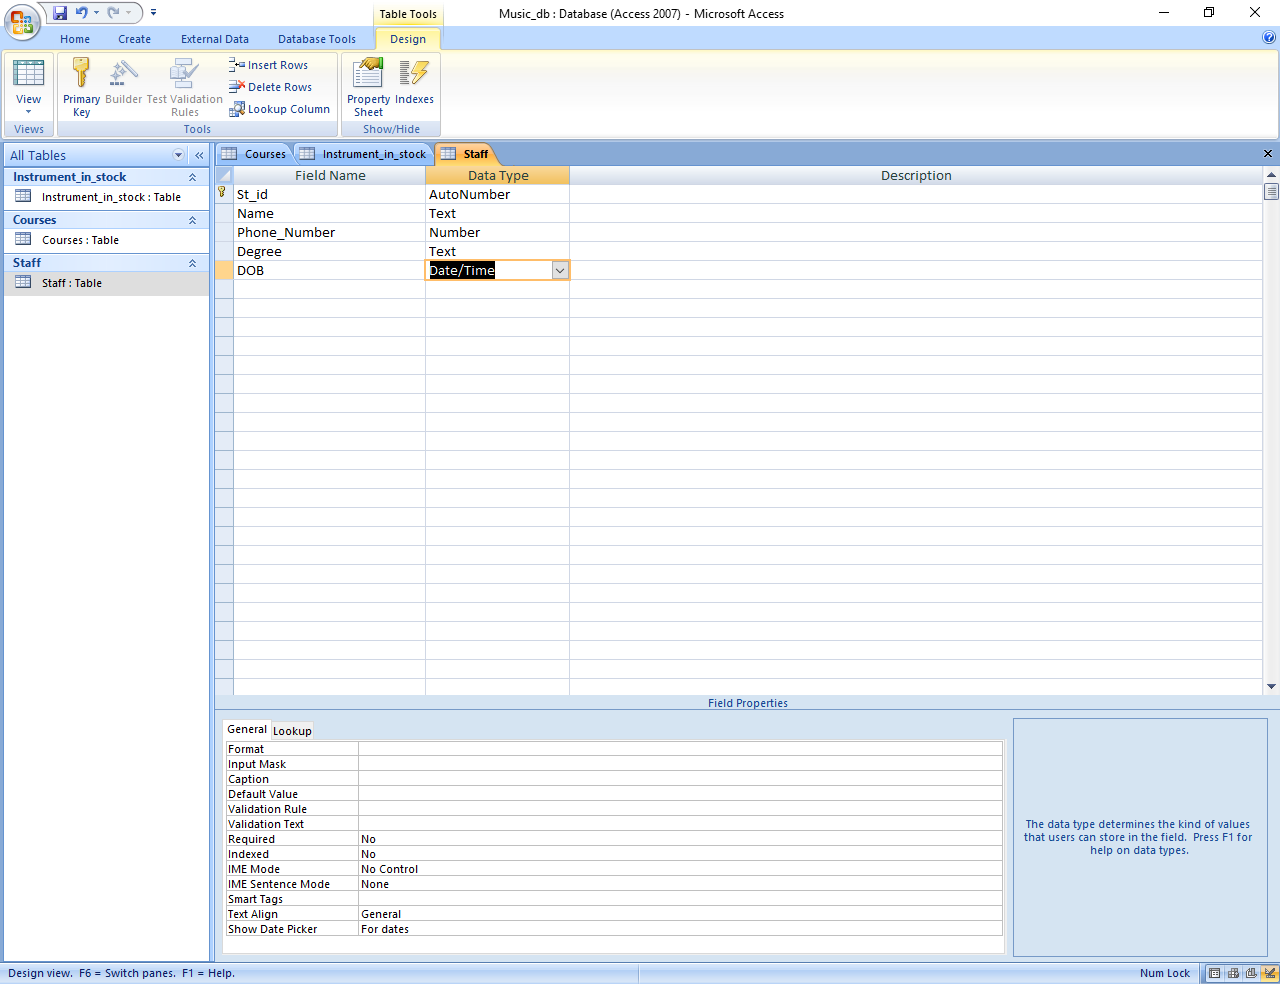Toggle the Primary Key row selector for St_id

tap(224, 194)
